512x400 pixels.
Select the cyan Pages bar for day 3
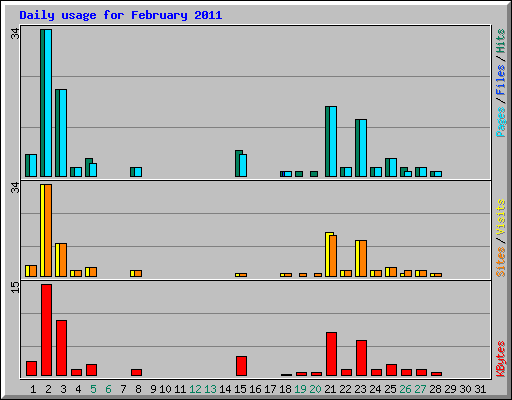click(63, 133)
